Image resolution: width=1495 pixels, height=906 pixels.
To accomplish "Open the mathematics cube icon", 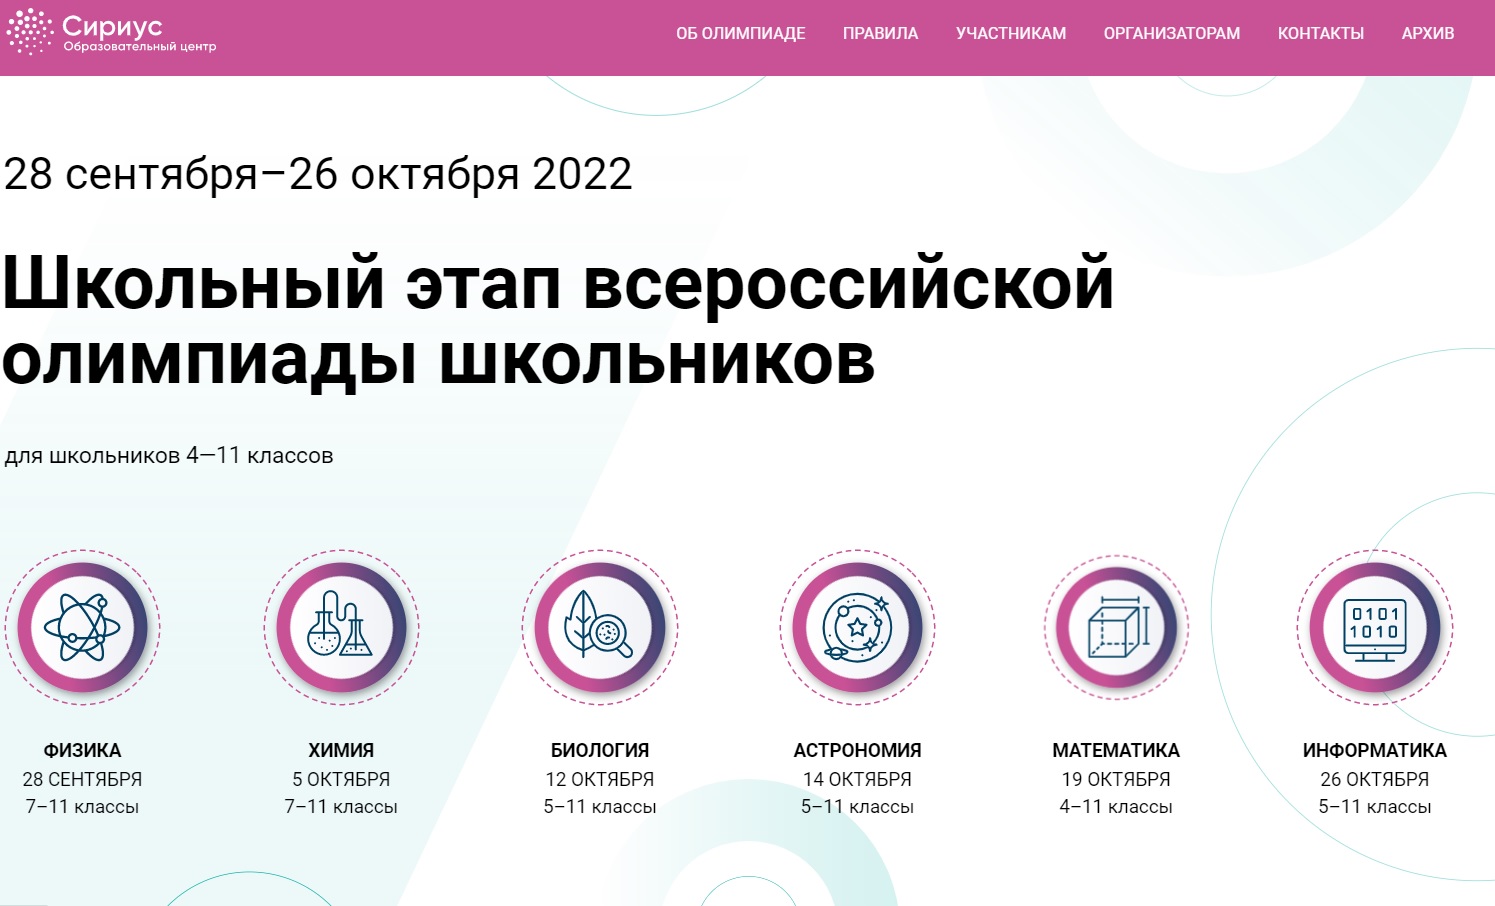I will pos(1116,628).
